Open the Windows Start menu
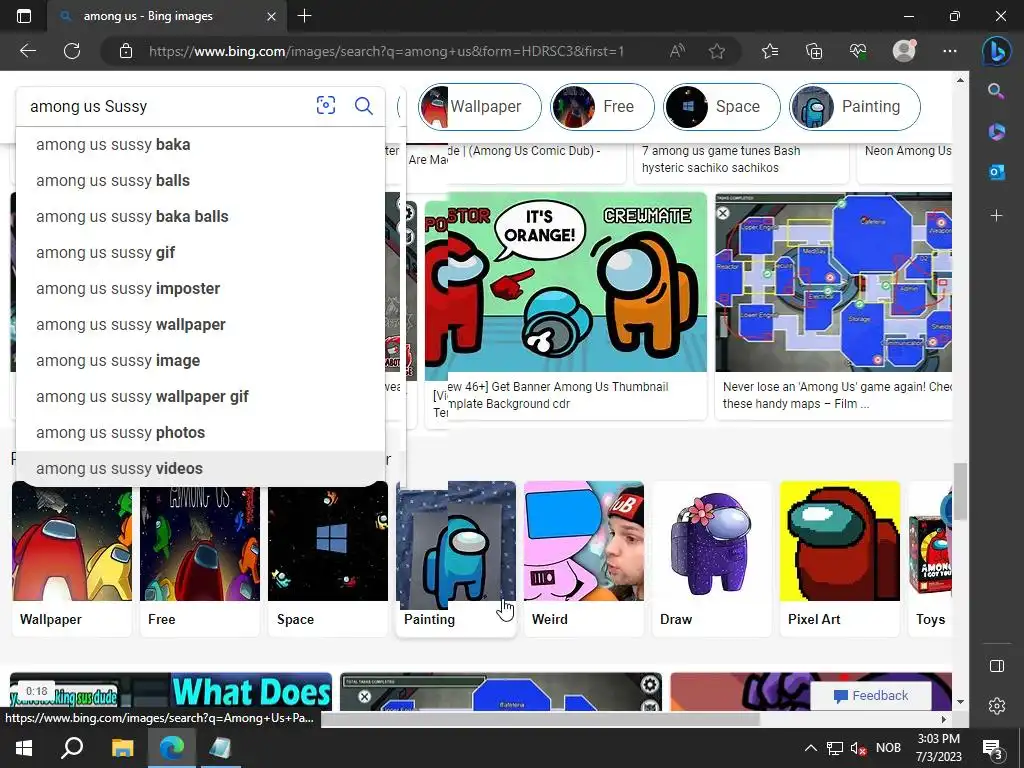The width and height of the screenshot is (1024, 768). (x=24, y=748)
